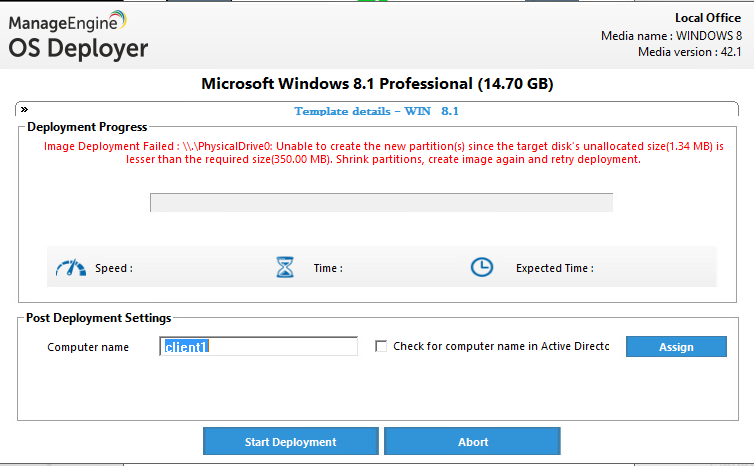
Task: Open the Template details - WIN 8.1 link
Action: point(377,111)
